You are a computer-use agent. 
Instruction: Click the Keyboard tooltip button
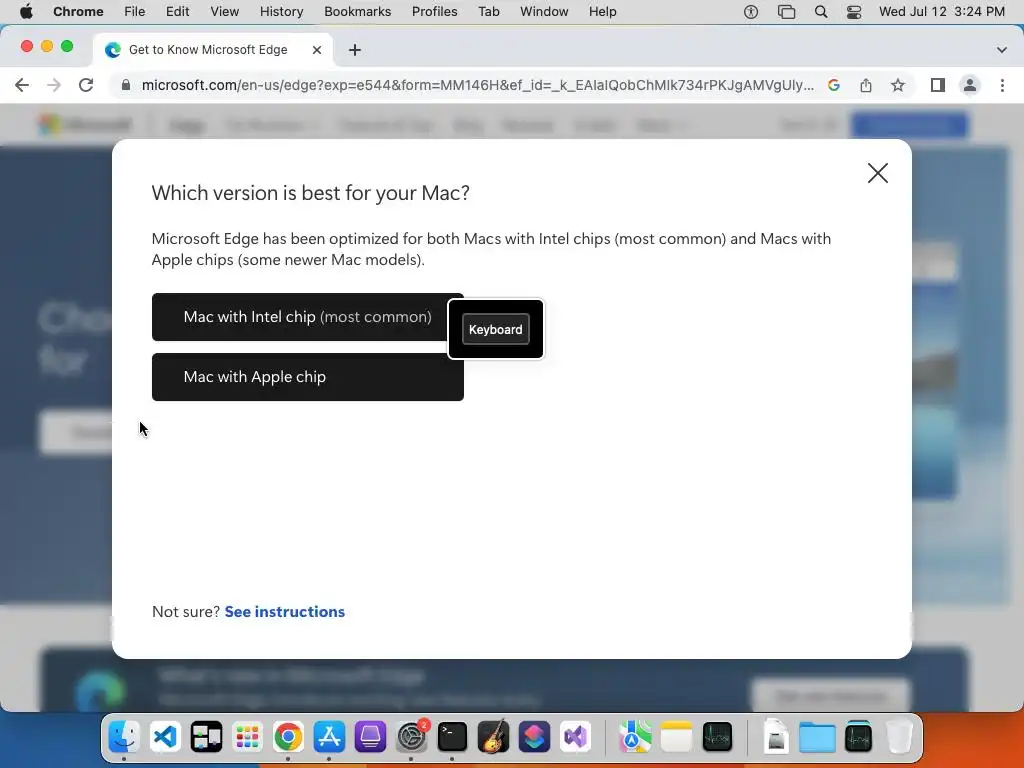click(x=496, y=329)
